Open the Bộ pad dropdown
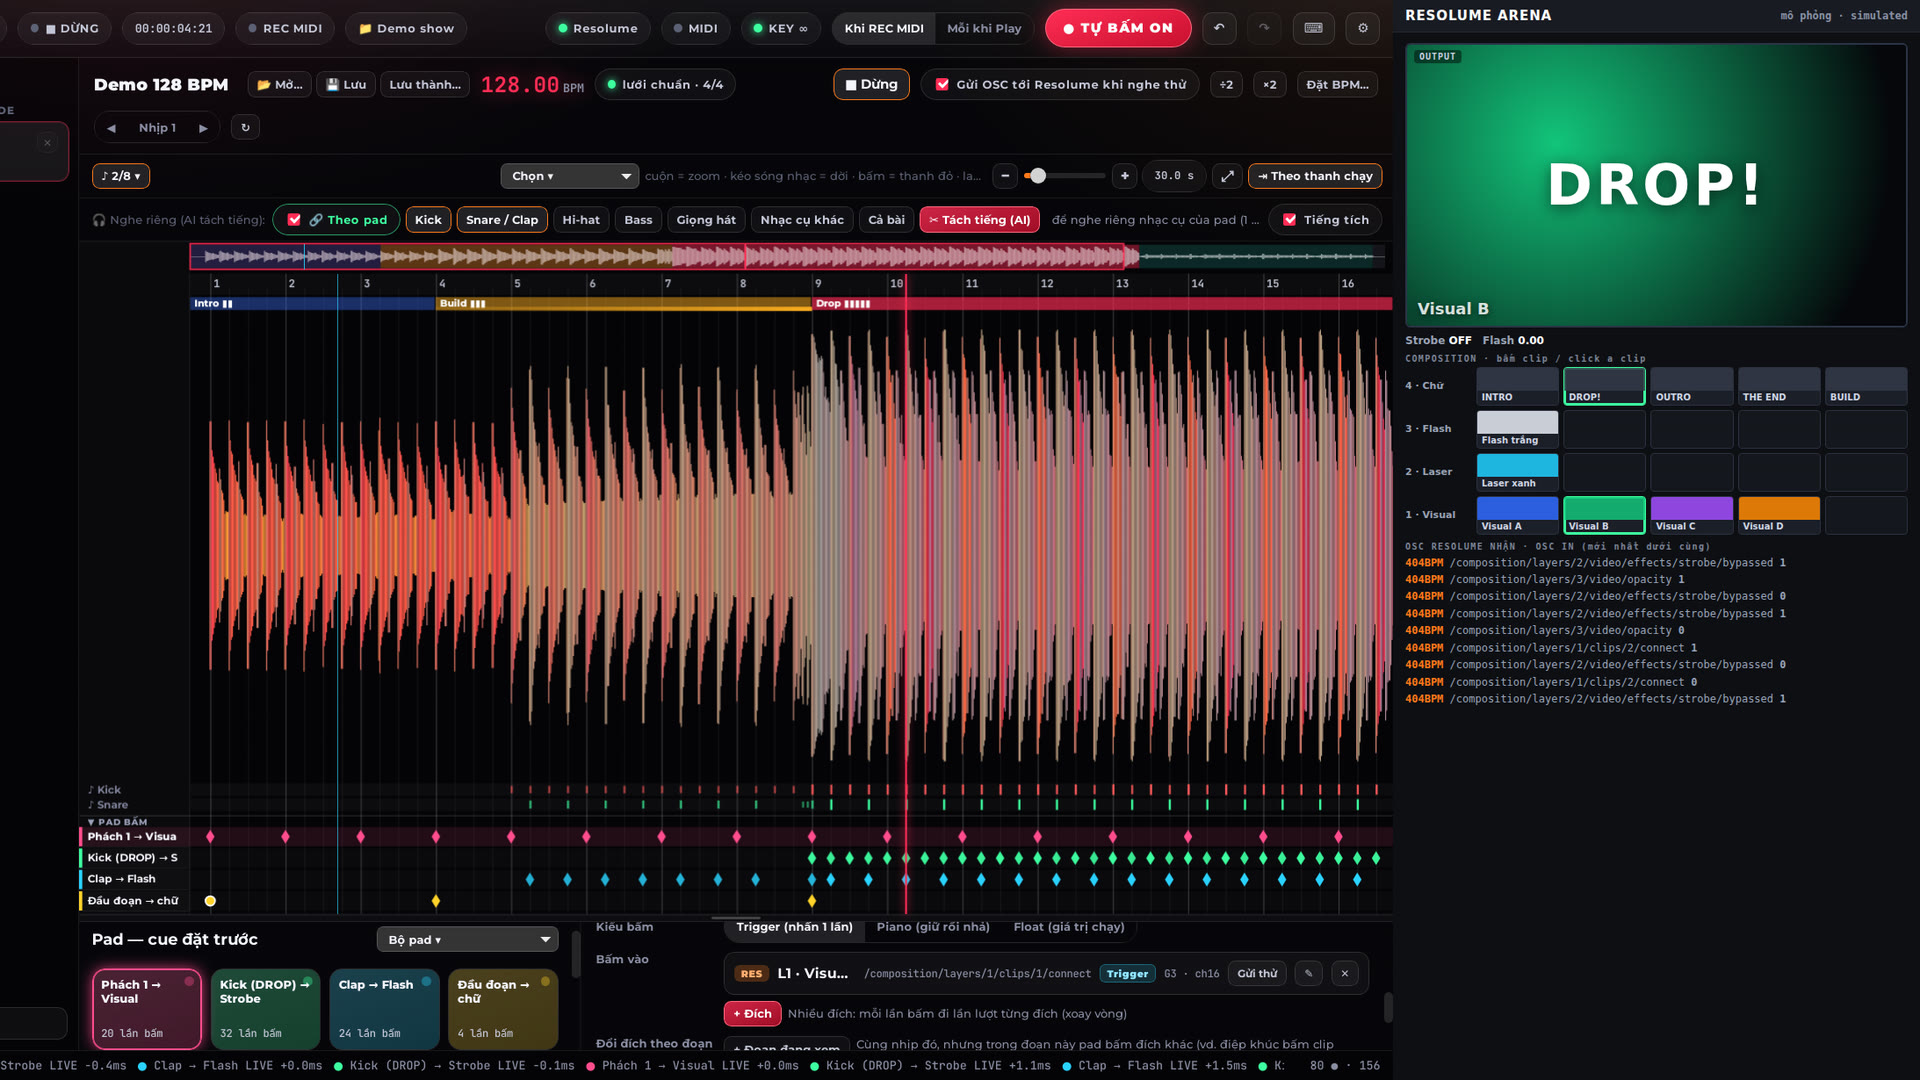Screen dimensions: 1920x1080 coord(467,939)
